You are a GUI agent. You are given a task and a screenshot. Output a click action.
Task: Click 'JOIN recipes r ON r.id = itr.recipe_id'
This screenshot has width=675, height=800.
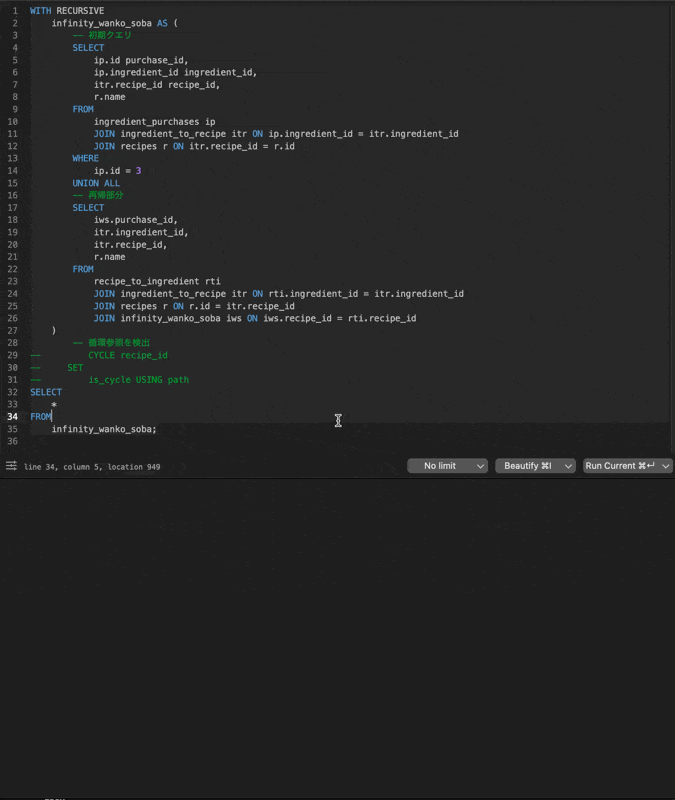click(x=194, y=306)
